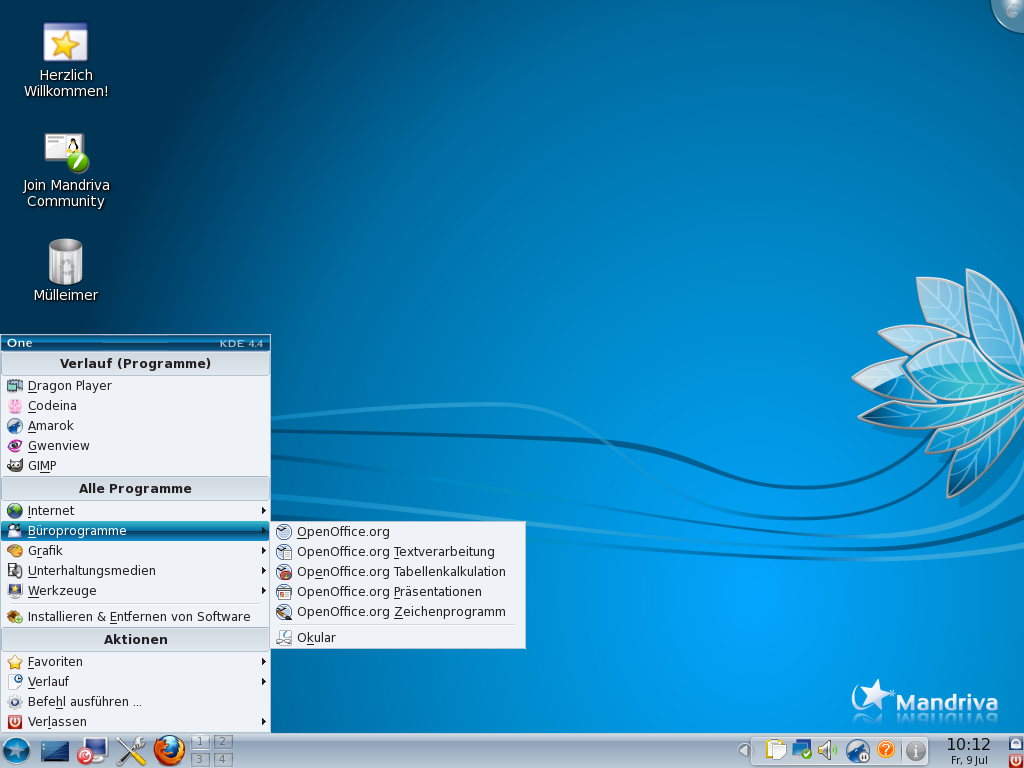Click the Mandriva star menu launcher
Screen dimensions: 1024x768
click(x=16, y=750)
